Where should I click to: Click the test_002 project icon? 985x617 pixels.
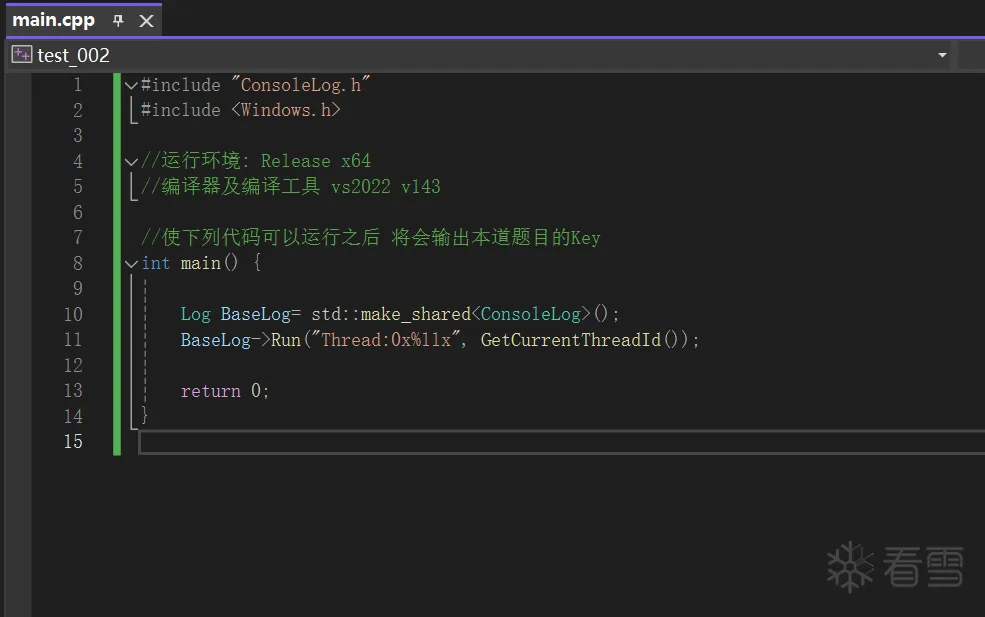pos(21,55)
